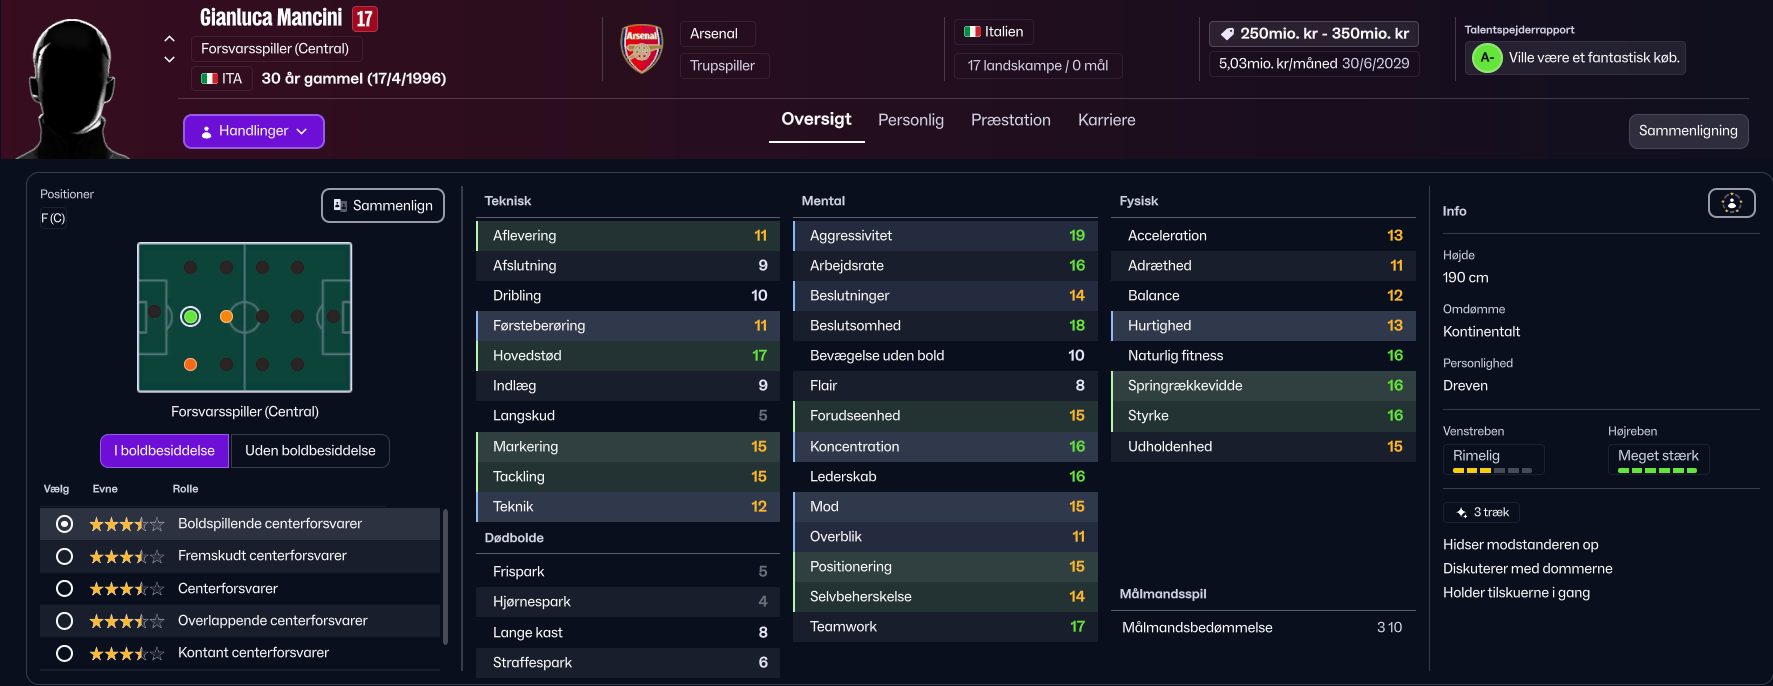
Task: Open the Handlinger dropdown menu
Action: 254,131
